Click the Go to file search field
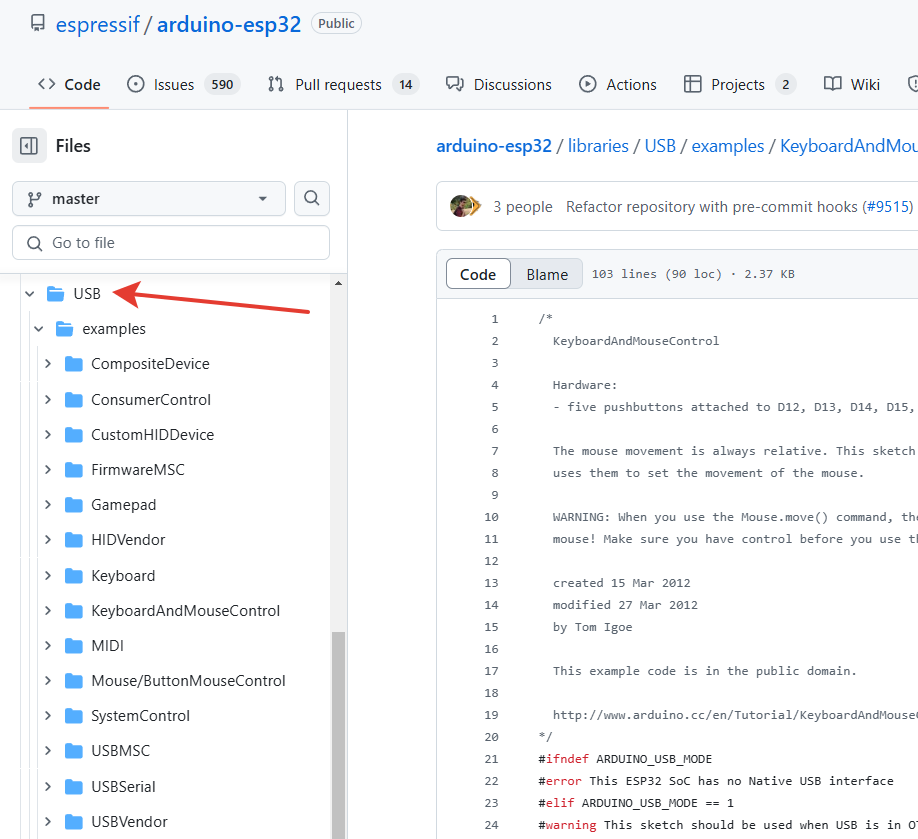Screen dimensions: 918x839 (171, 242)
